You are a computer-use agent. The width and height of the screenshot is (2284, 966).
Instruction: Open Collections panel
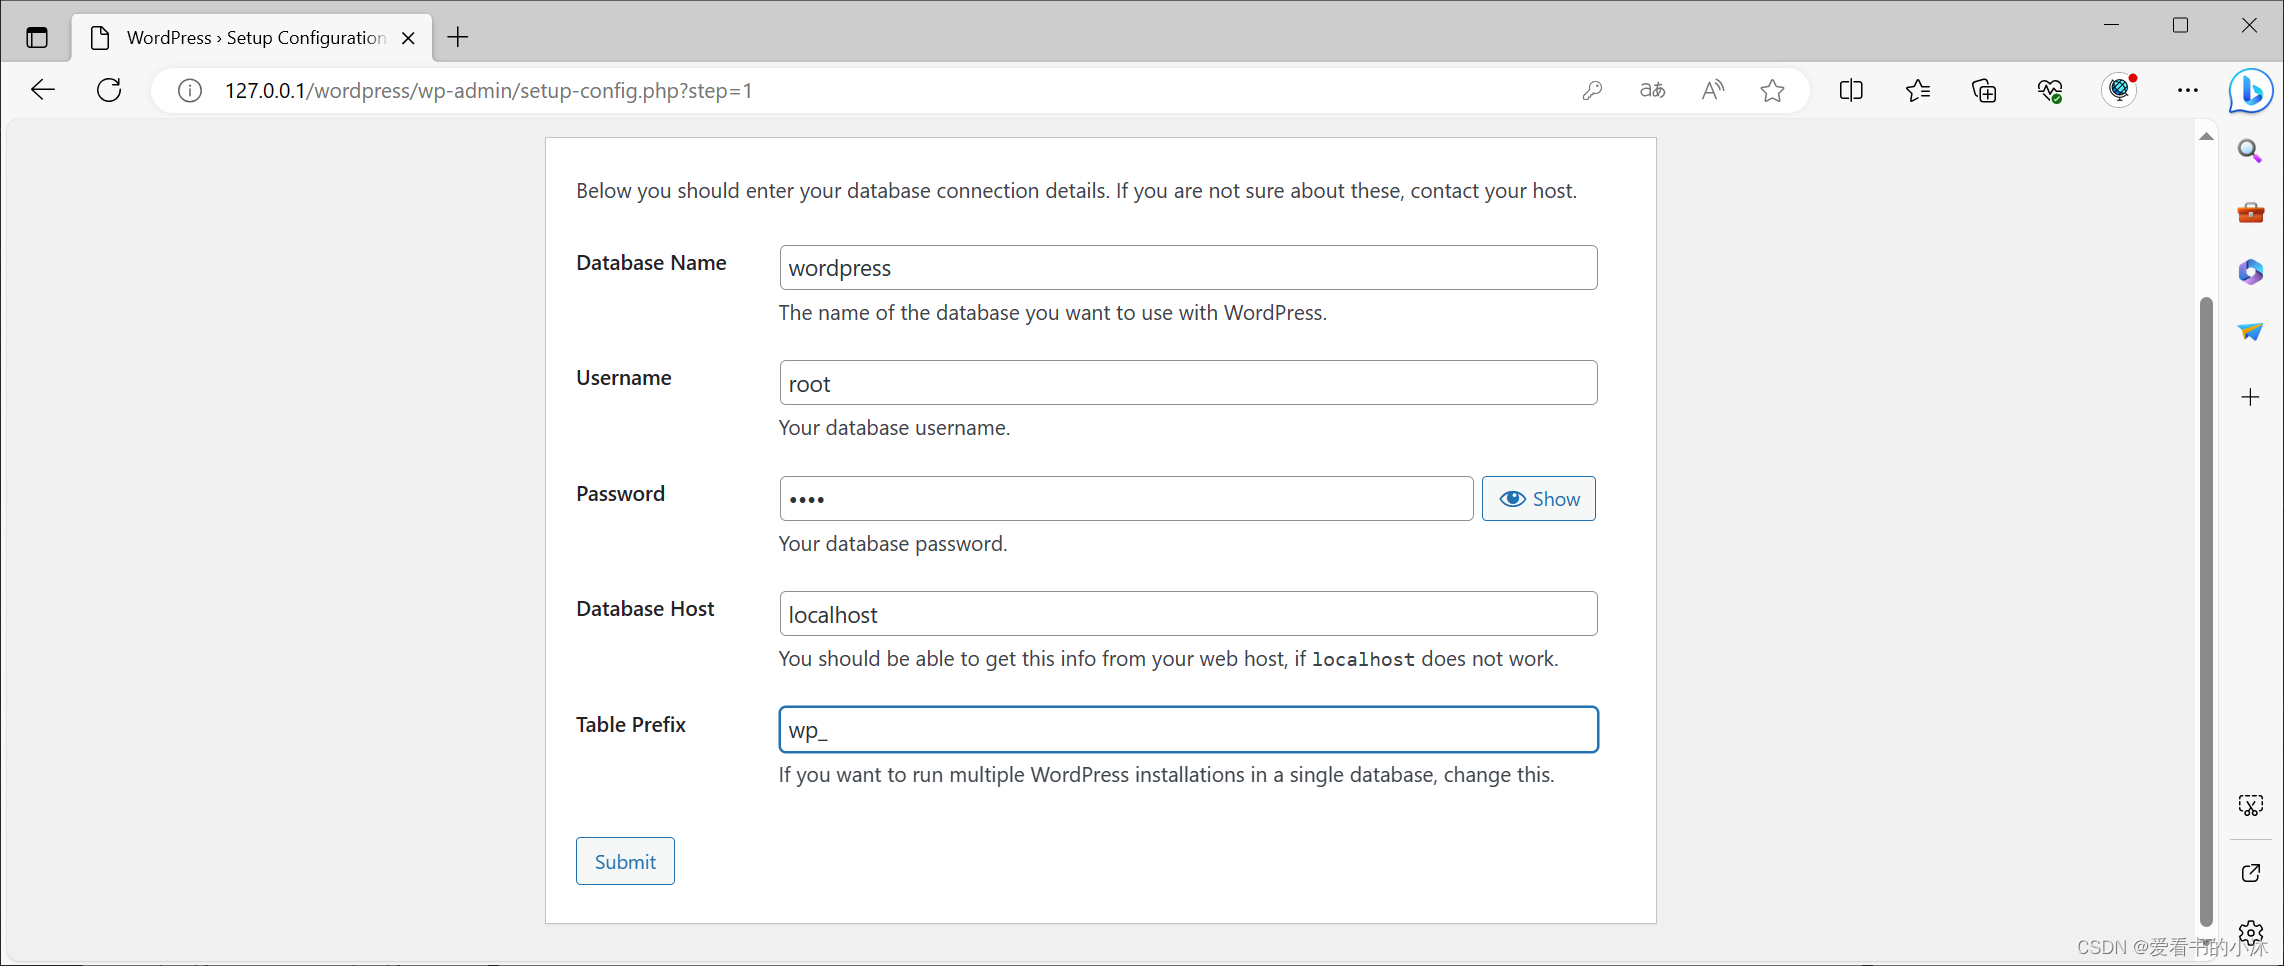[x=1984, y=91]
